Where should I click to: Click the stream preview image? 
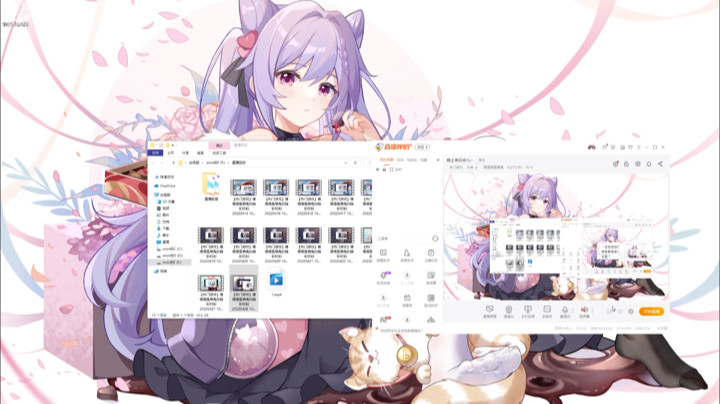(x=556, y=236)
